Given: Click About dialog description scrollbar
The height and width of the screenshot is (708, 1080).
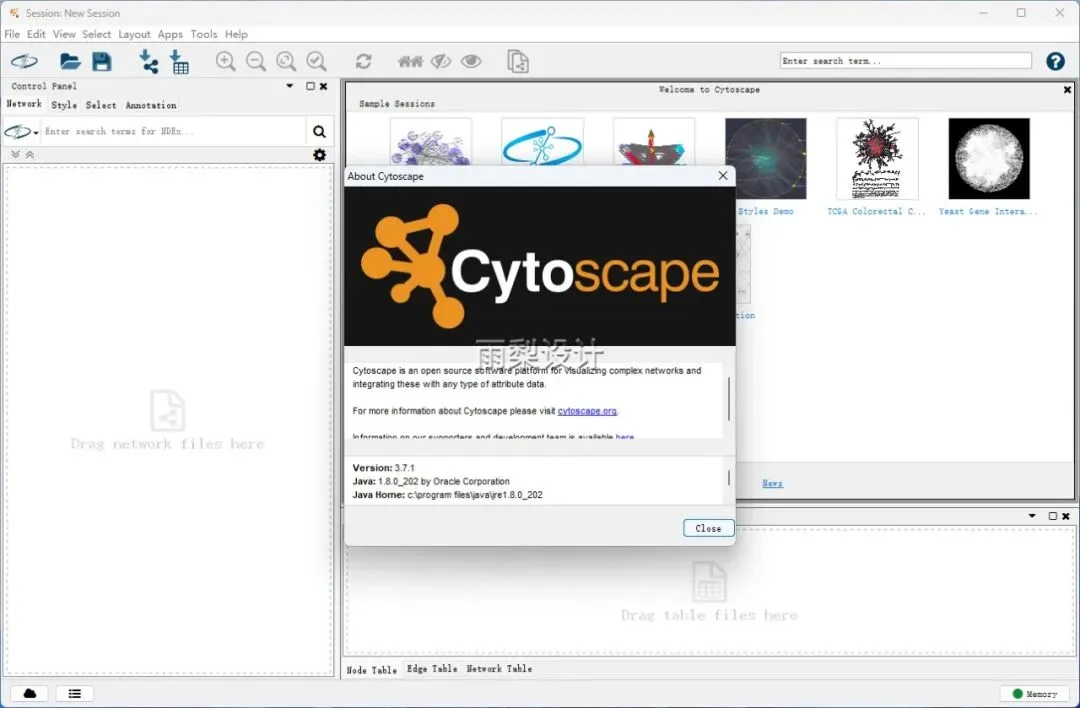Looking at the screenshot, I should [729, 398].
